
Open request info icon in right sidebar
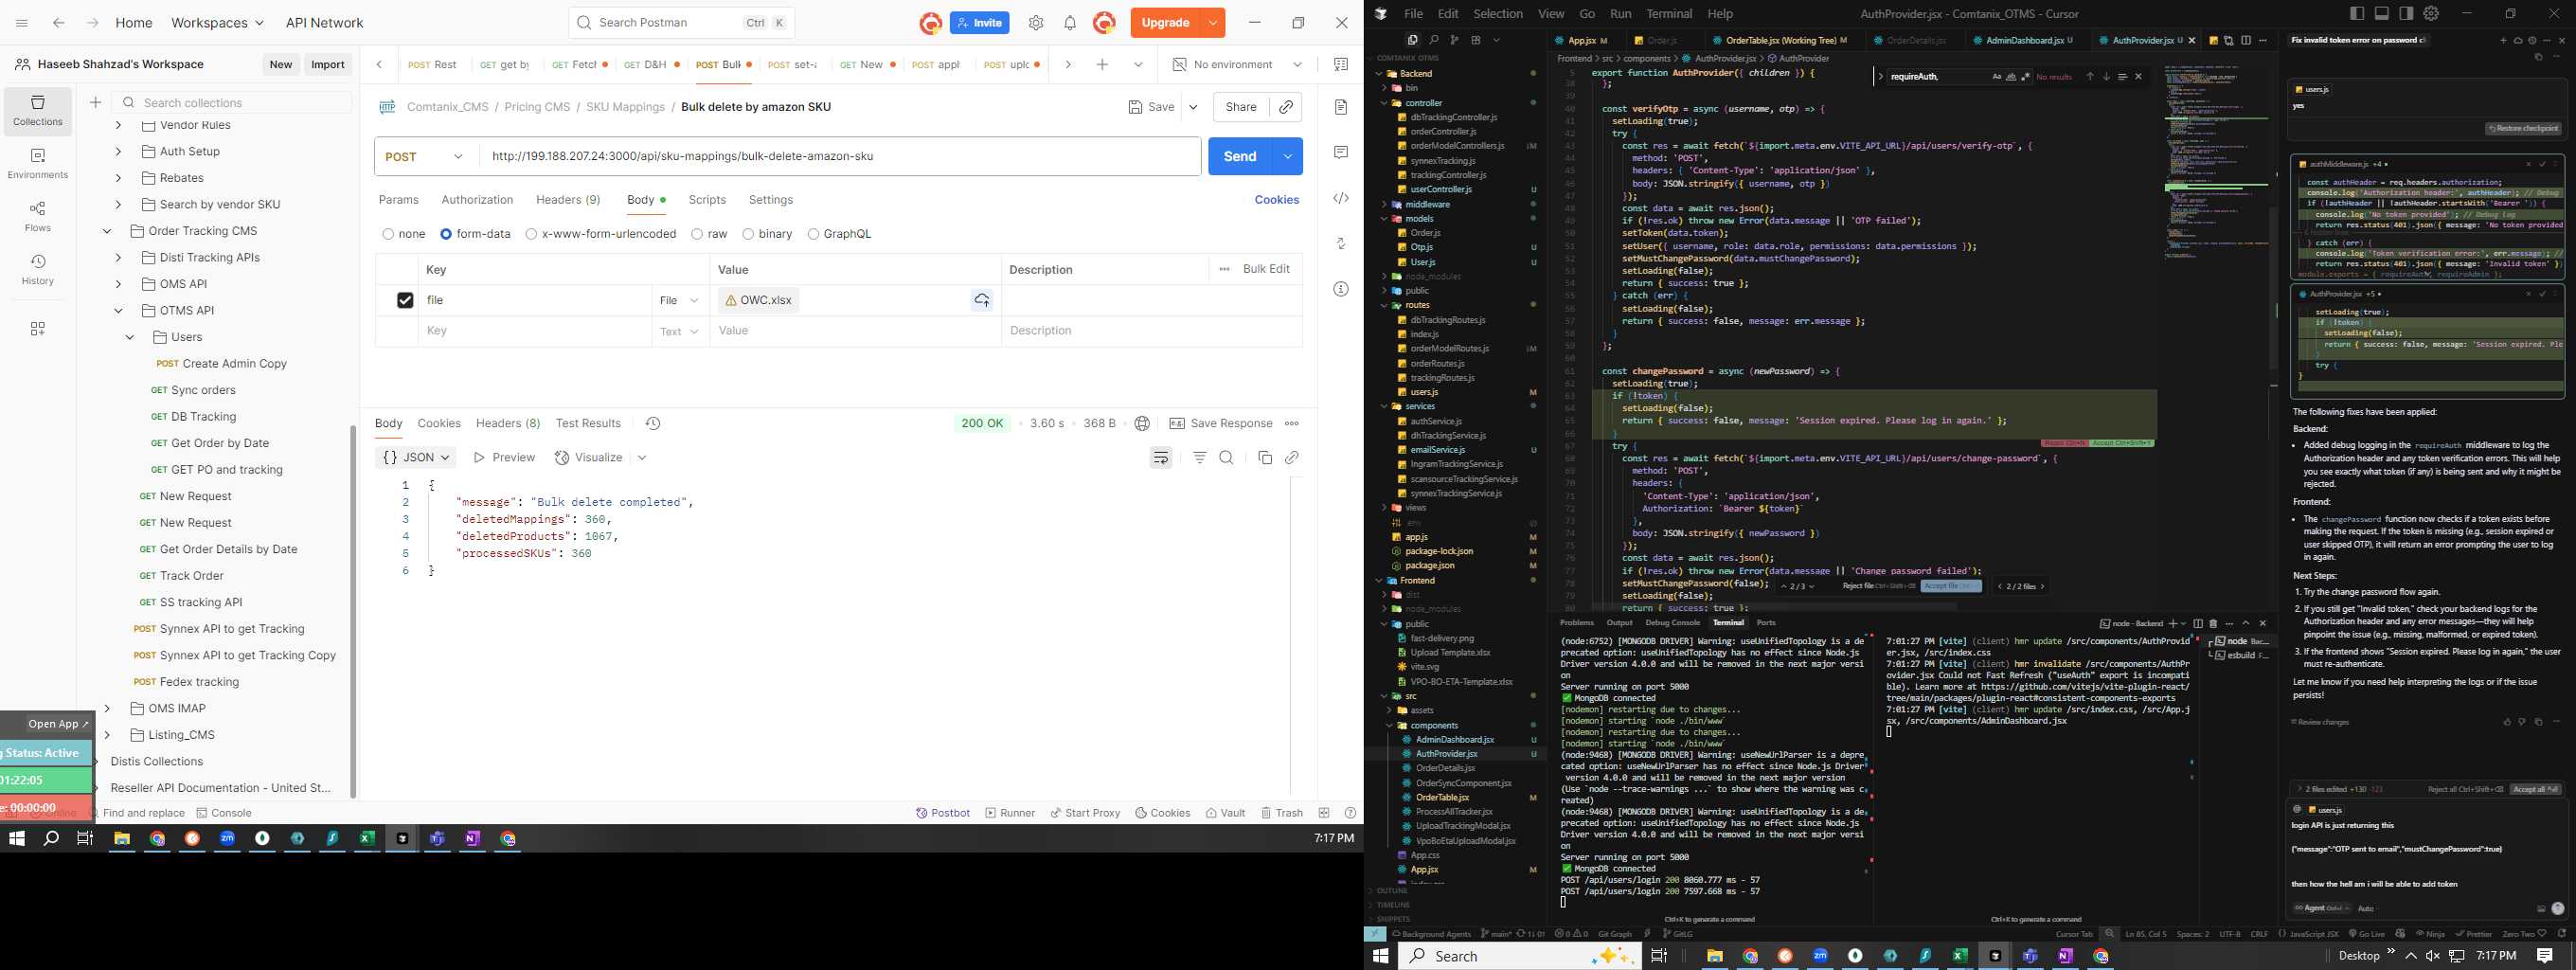[1341, 289]
